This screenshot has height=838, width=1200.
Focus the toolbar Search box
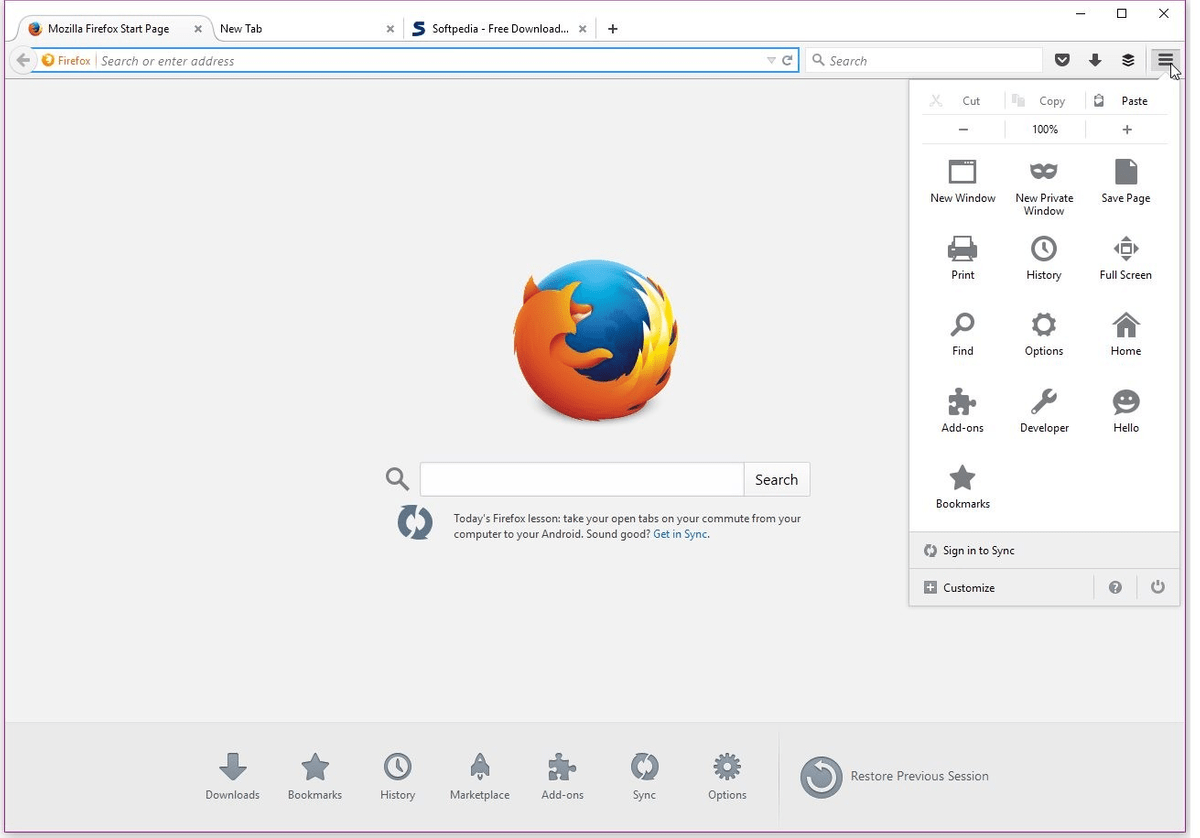926,61
